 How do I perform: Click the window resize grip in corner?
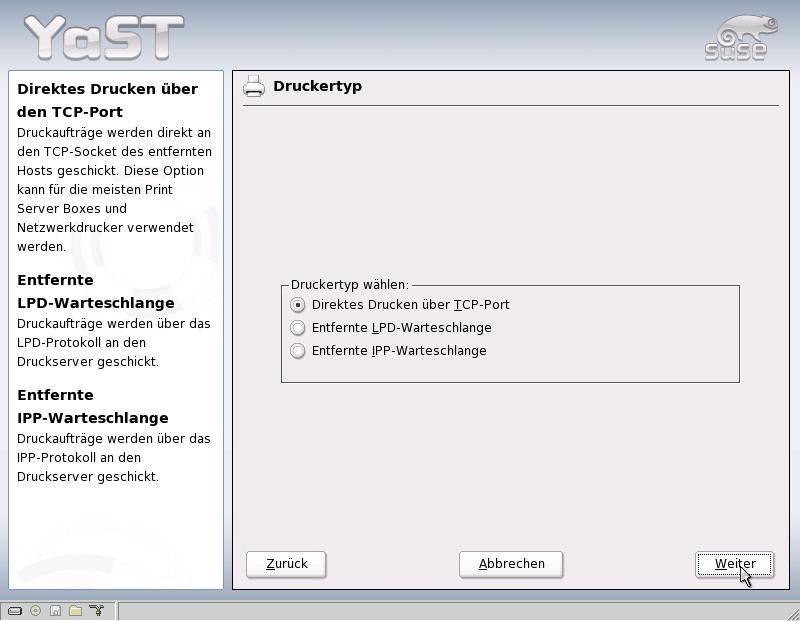[792, 613]
